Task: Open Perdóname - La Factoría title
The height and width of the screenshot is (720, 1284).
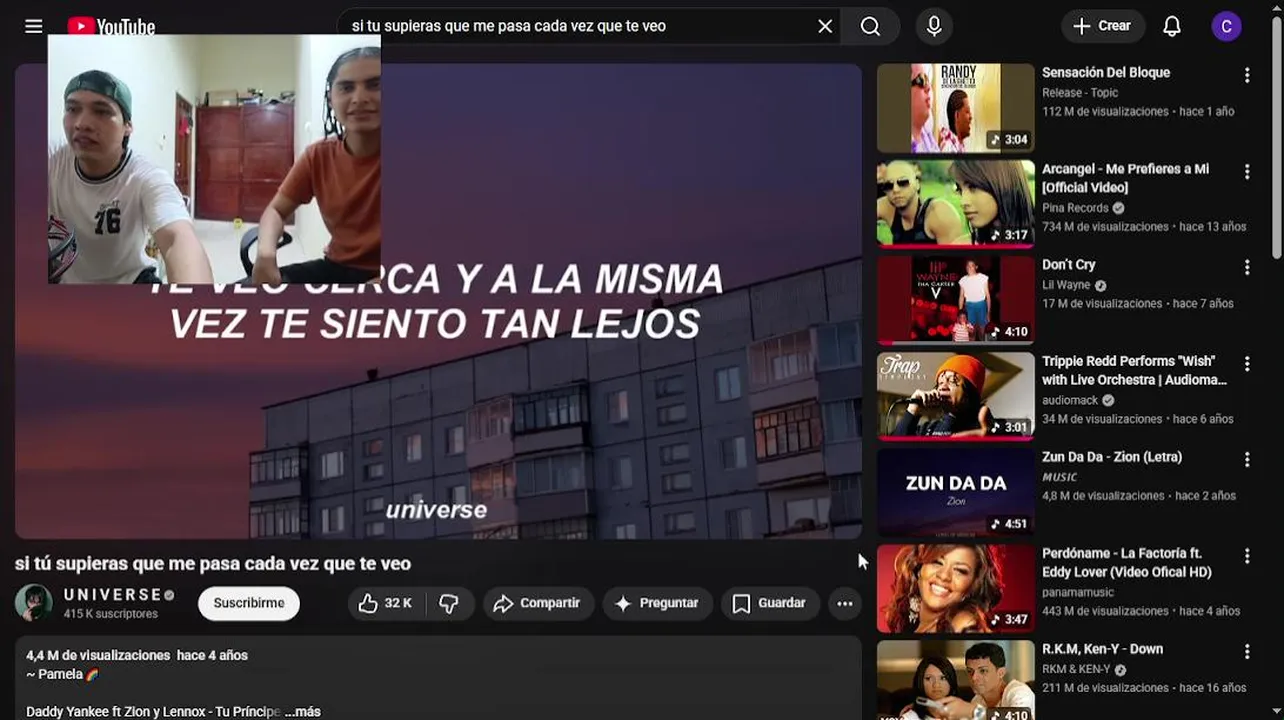Action: pos(1126,562)
